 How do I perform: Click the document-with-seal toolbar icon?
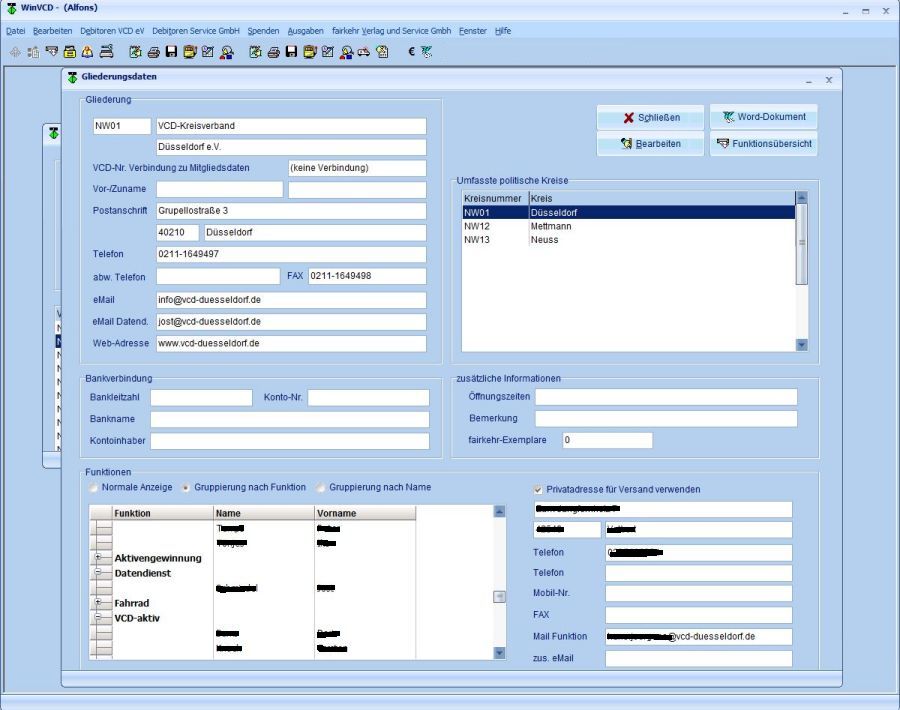tap(382, 52)
